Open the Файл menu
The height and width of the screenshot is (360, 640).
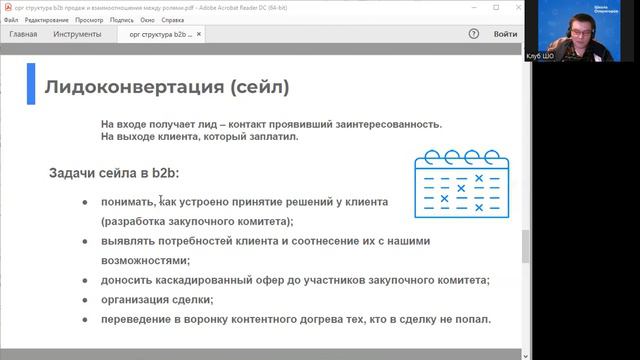11,20
